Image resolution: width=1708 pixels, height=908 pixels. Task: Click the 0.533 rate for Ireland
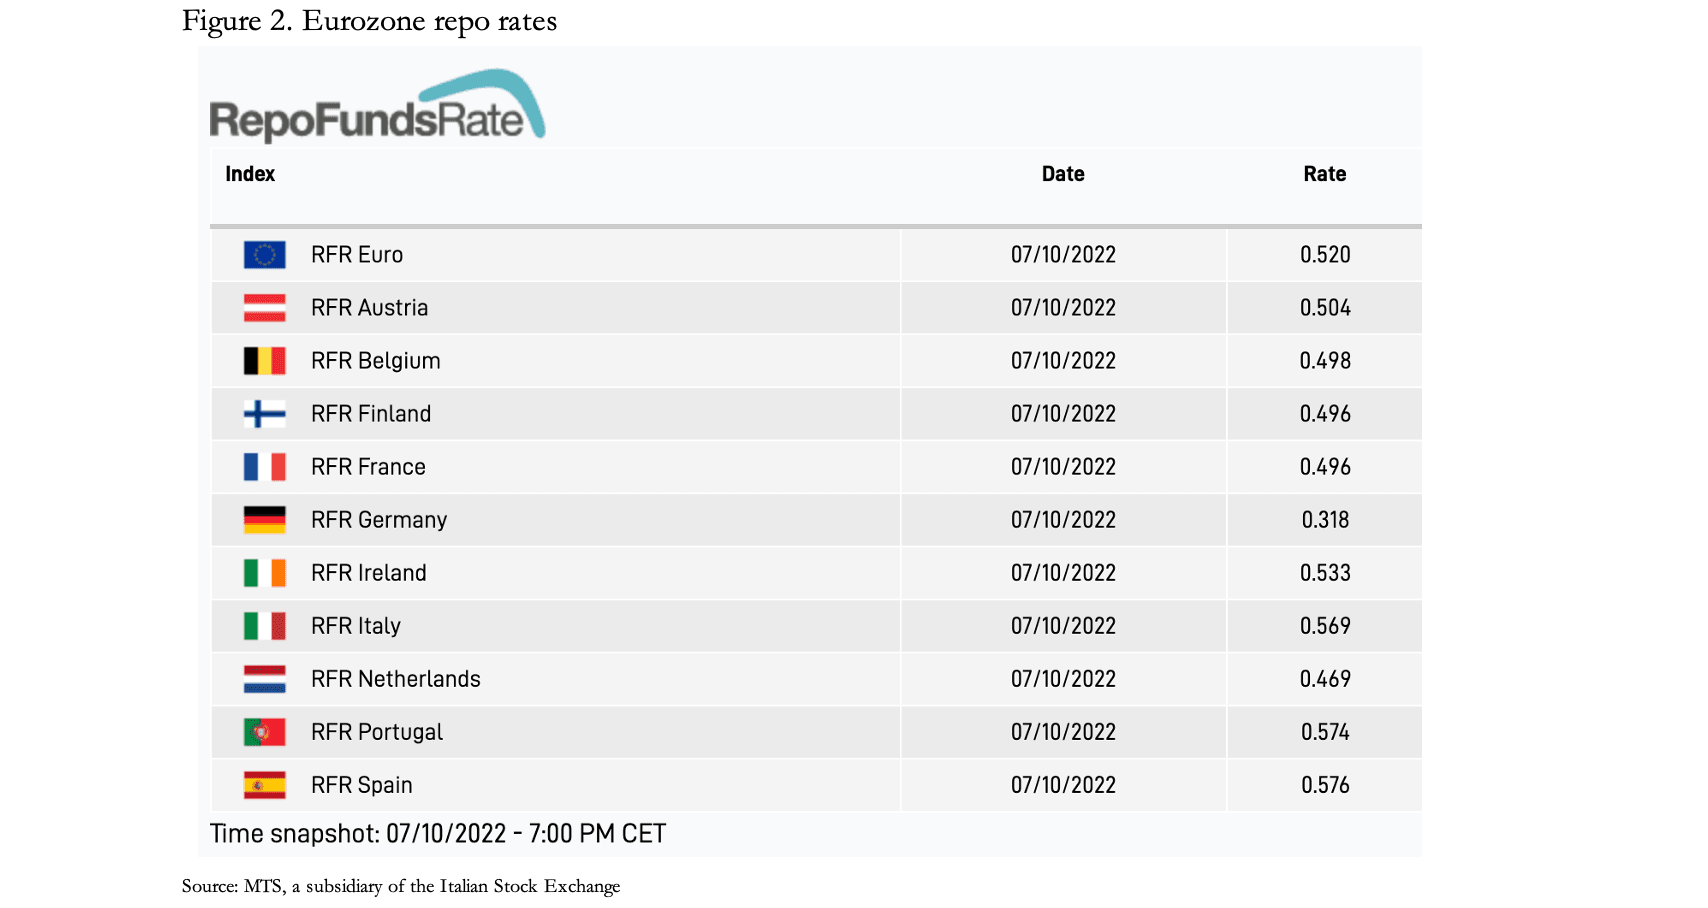click(x=1325, y=573)
